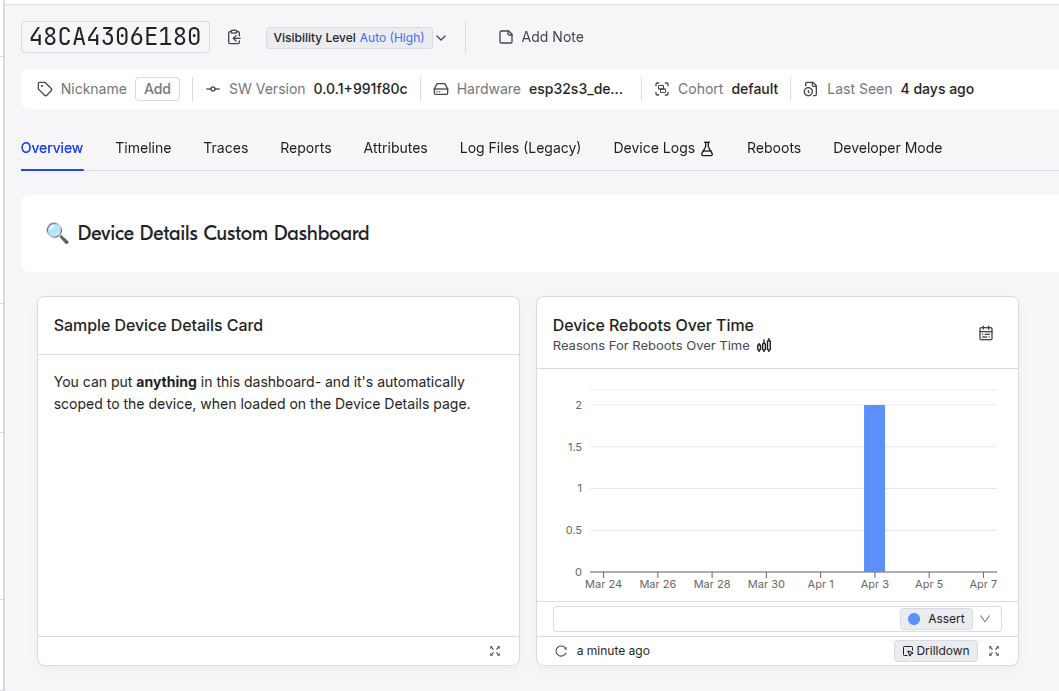This screenshot has width=1059, height=691.
Task: Switch to the Timeline tab
Action: (x=143, y=147)
